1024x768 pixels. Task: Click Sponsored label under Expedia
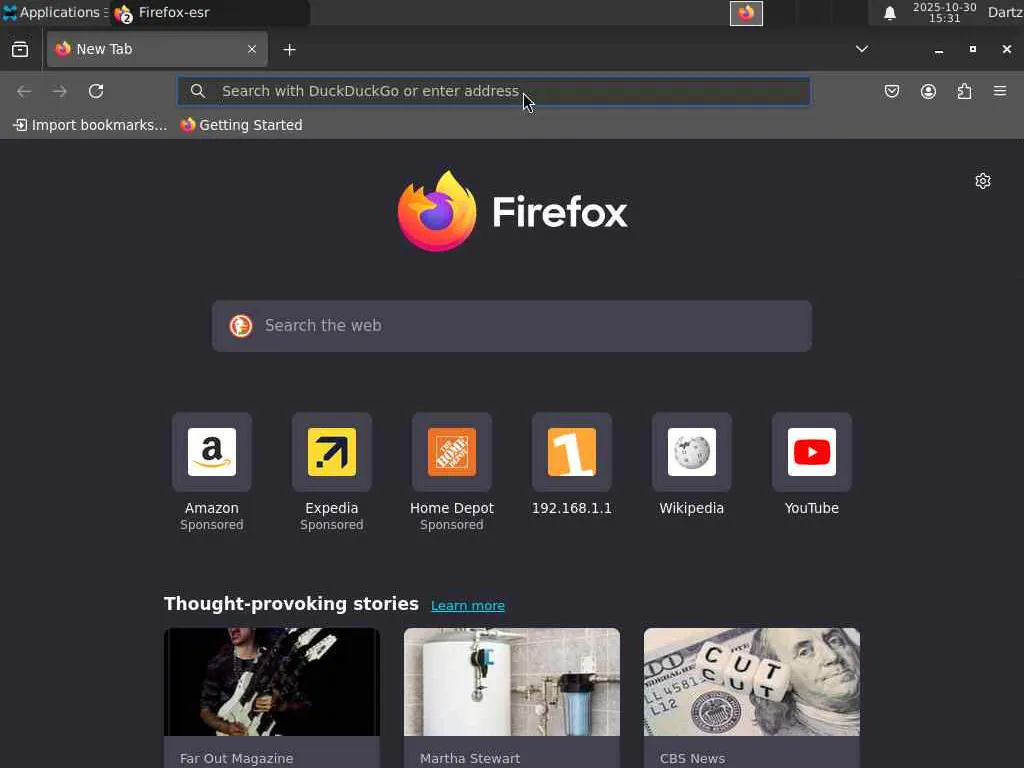coord(332,525)
